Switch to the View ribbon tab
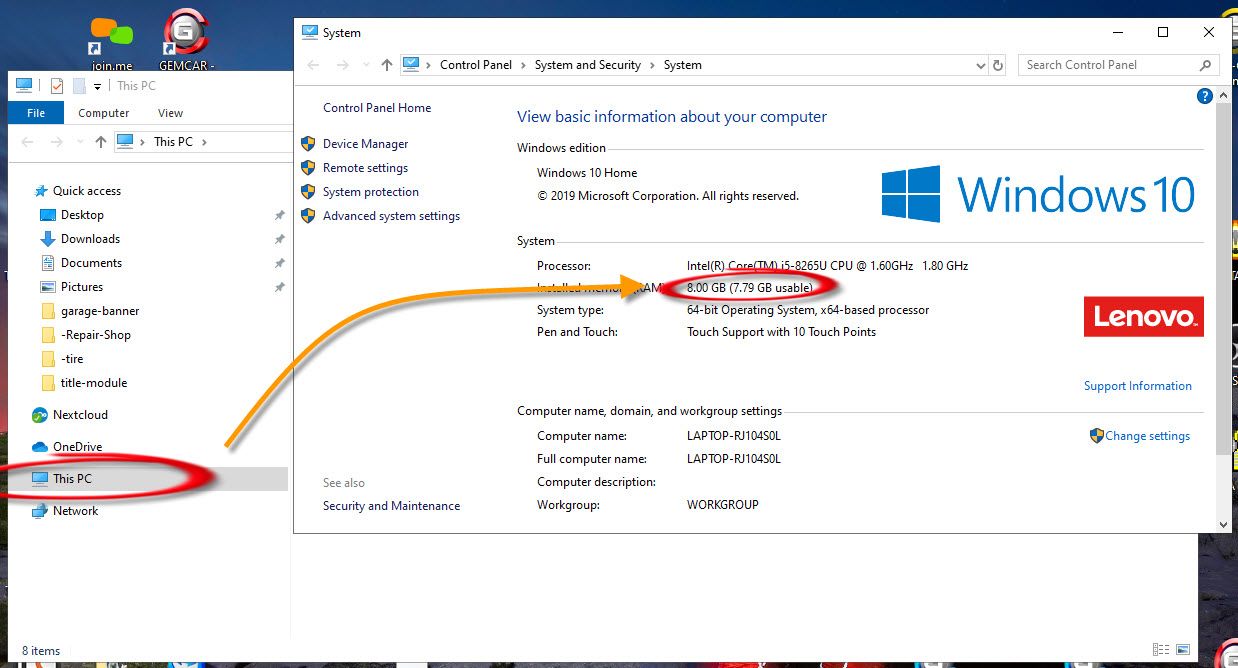The image size is (1238, 668). coord(171,113)
